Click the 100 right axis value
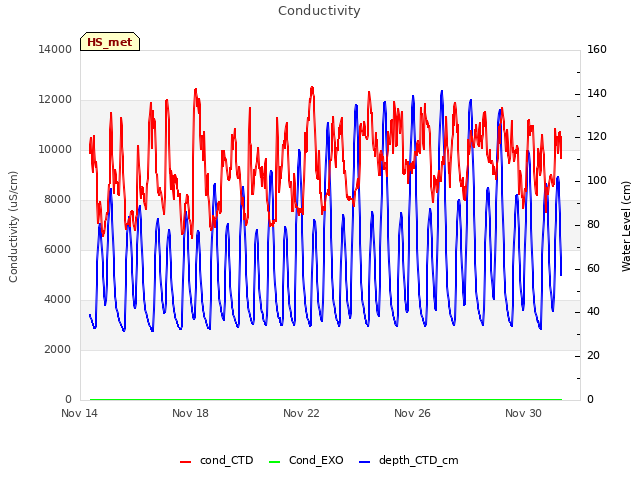Image resolution: width=640 pixels, height=480 pixels. [x=597, y=181]
